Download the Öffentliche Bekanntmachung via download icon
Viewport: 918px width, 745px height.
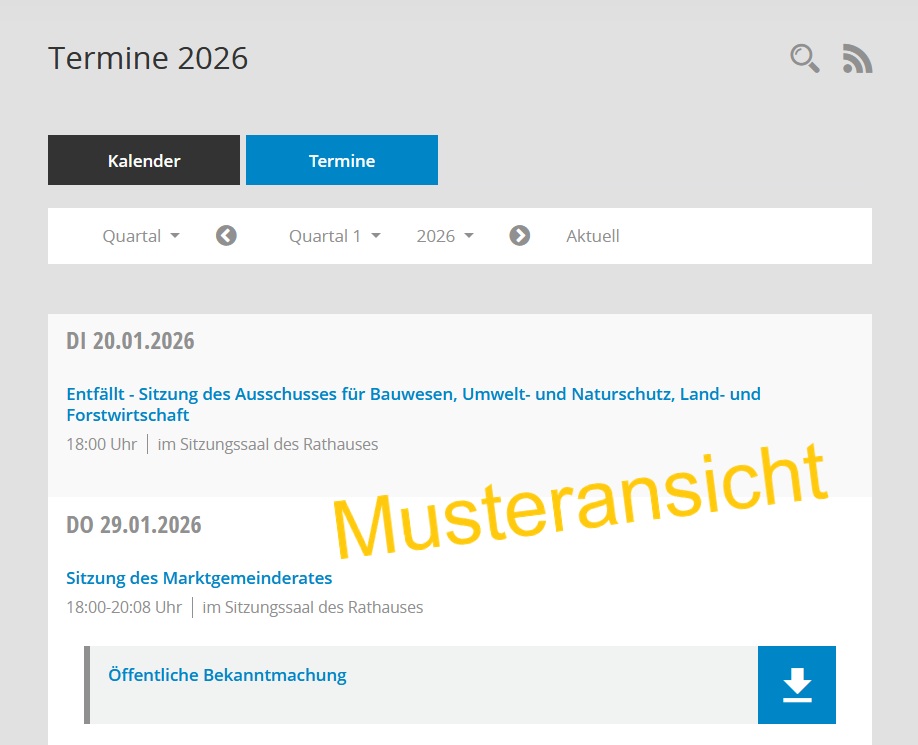(x=797, y=685)
